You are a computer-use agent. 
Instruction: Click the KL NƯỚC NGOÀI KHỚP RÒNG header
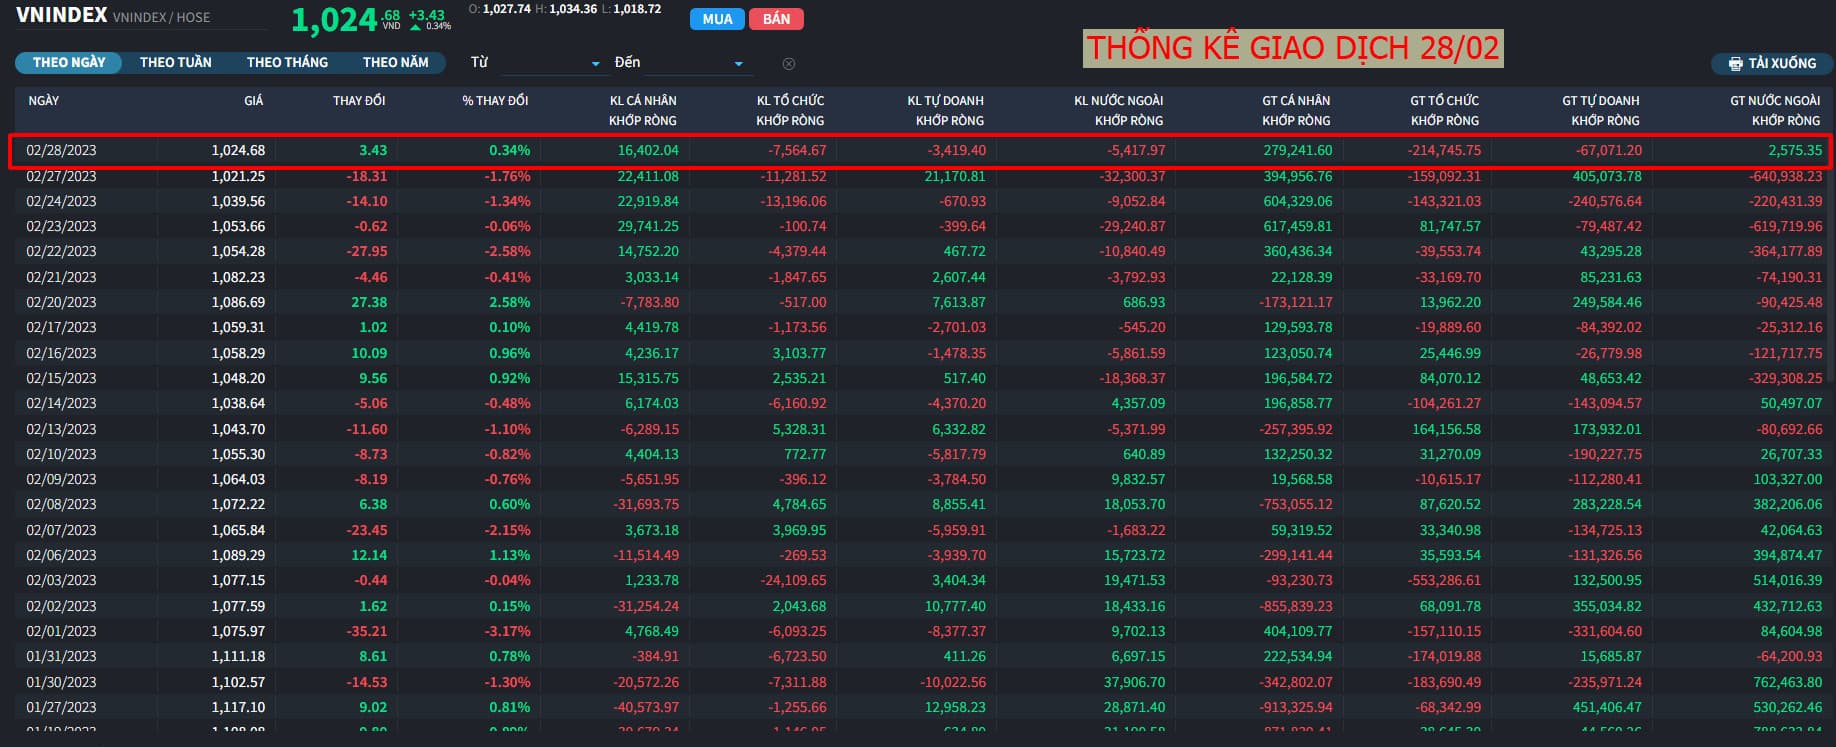coord(1118,110)
